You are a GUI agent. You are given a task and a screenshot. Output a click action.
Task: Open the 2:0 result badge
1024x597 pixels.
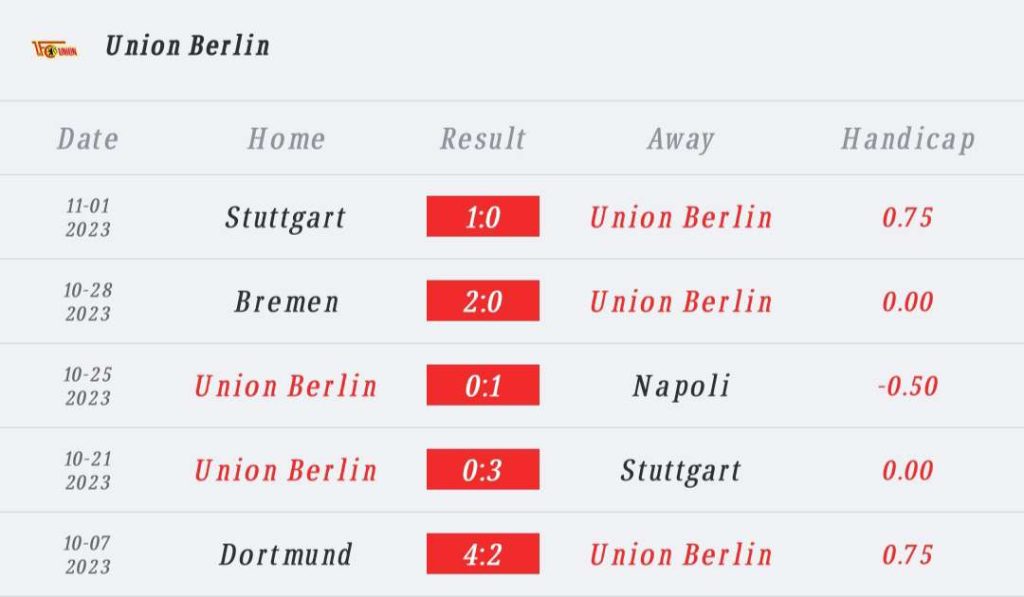click(x=483, y=301)
